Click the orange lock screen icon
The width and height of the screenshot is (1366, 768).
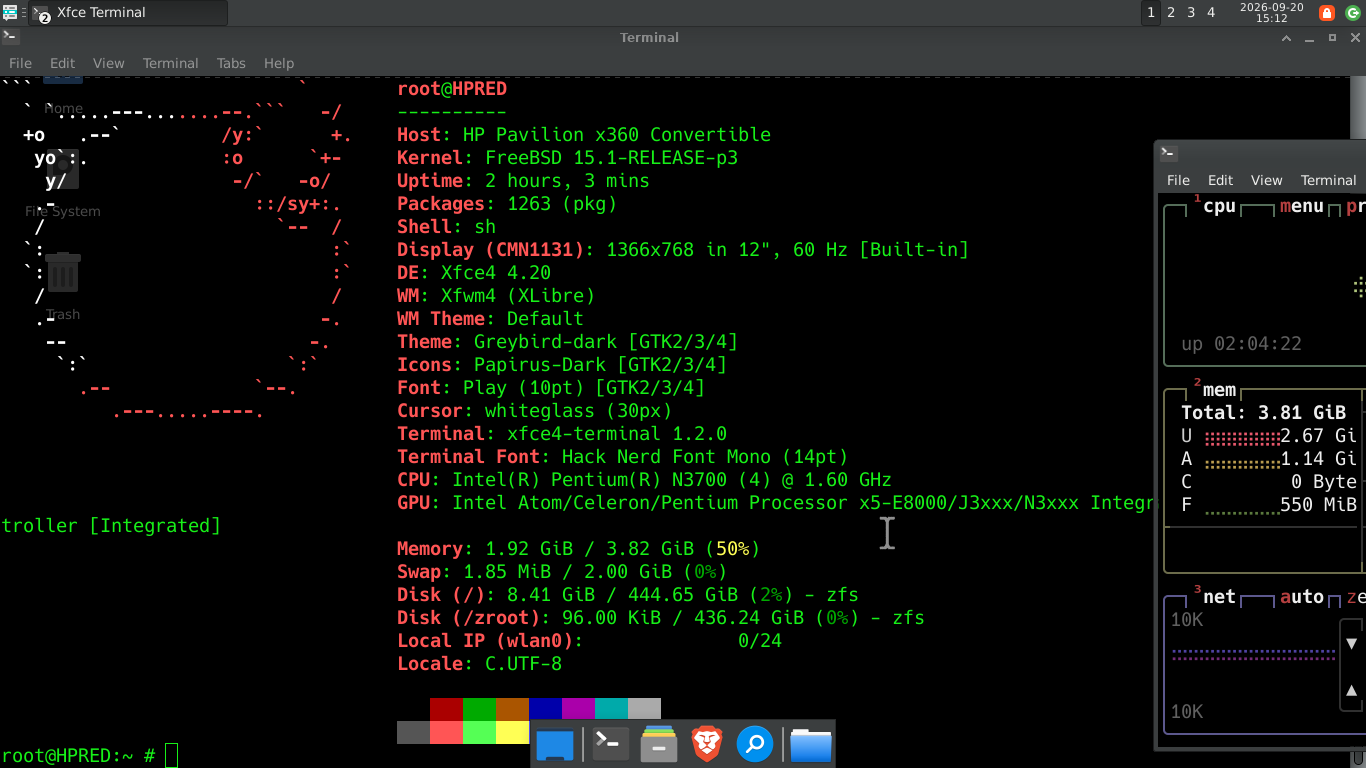[x=1327, y=13]
